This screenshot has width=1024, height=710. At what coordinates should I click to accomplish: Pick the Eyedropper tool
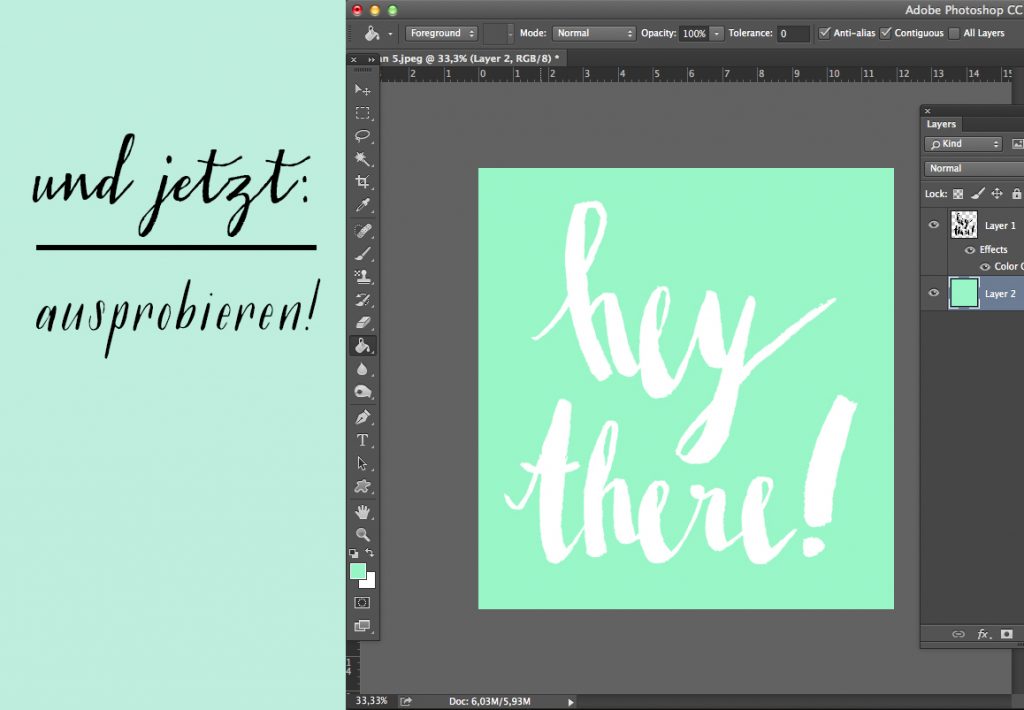tap(363, 205)
